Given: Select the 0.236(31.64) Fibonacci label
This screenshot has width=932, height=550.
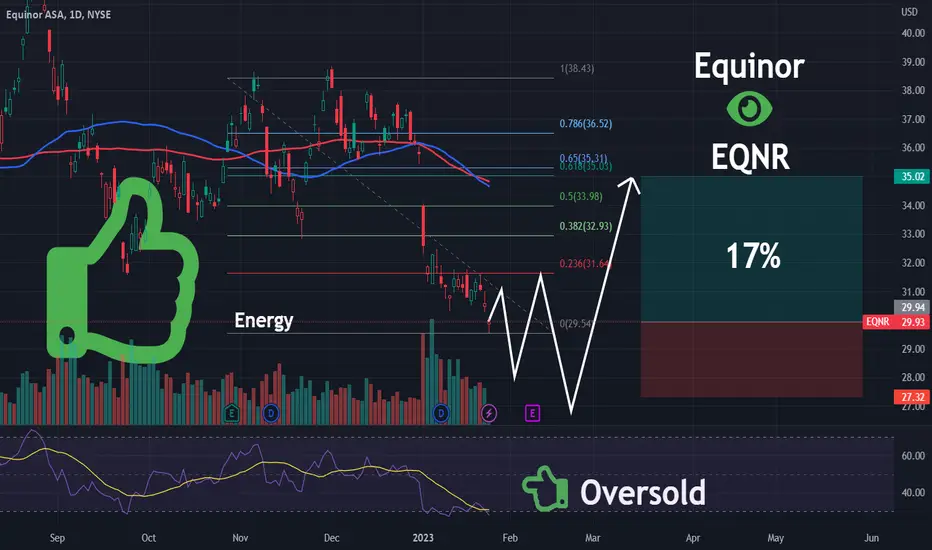Looking at the screenshot, I should (x=585, y=263).
